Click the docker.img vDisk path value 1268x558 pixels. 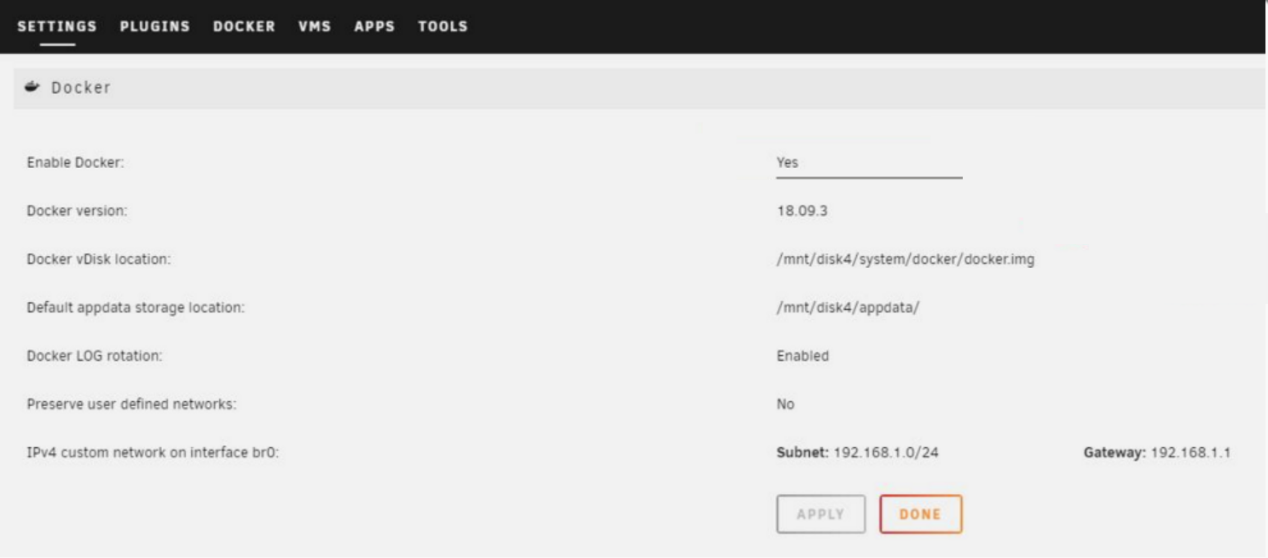(905, 260)
